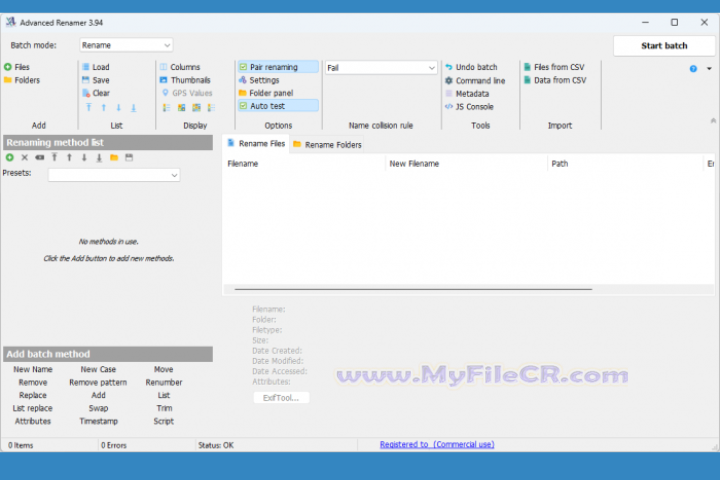Add a Remove method
The height and width of the screenshot is (480, 720).
33,382
